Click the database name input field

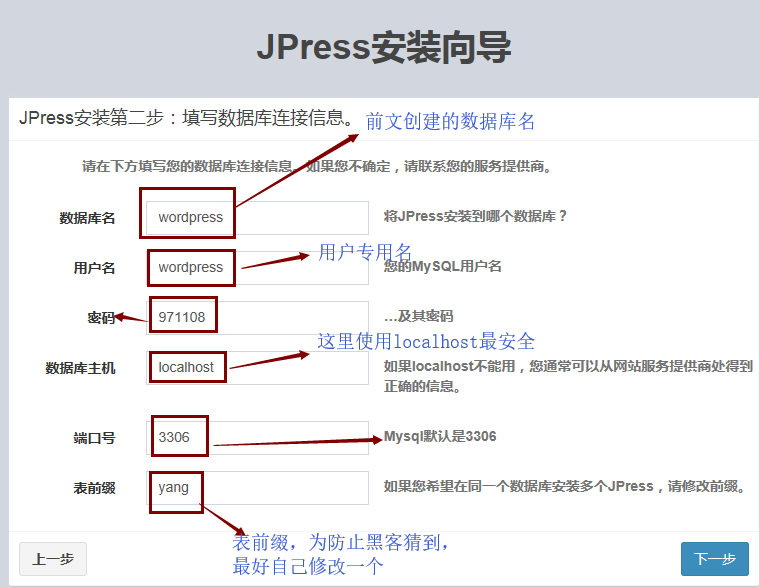coord(257,218)
